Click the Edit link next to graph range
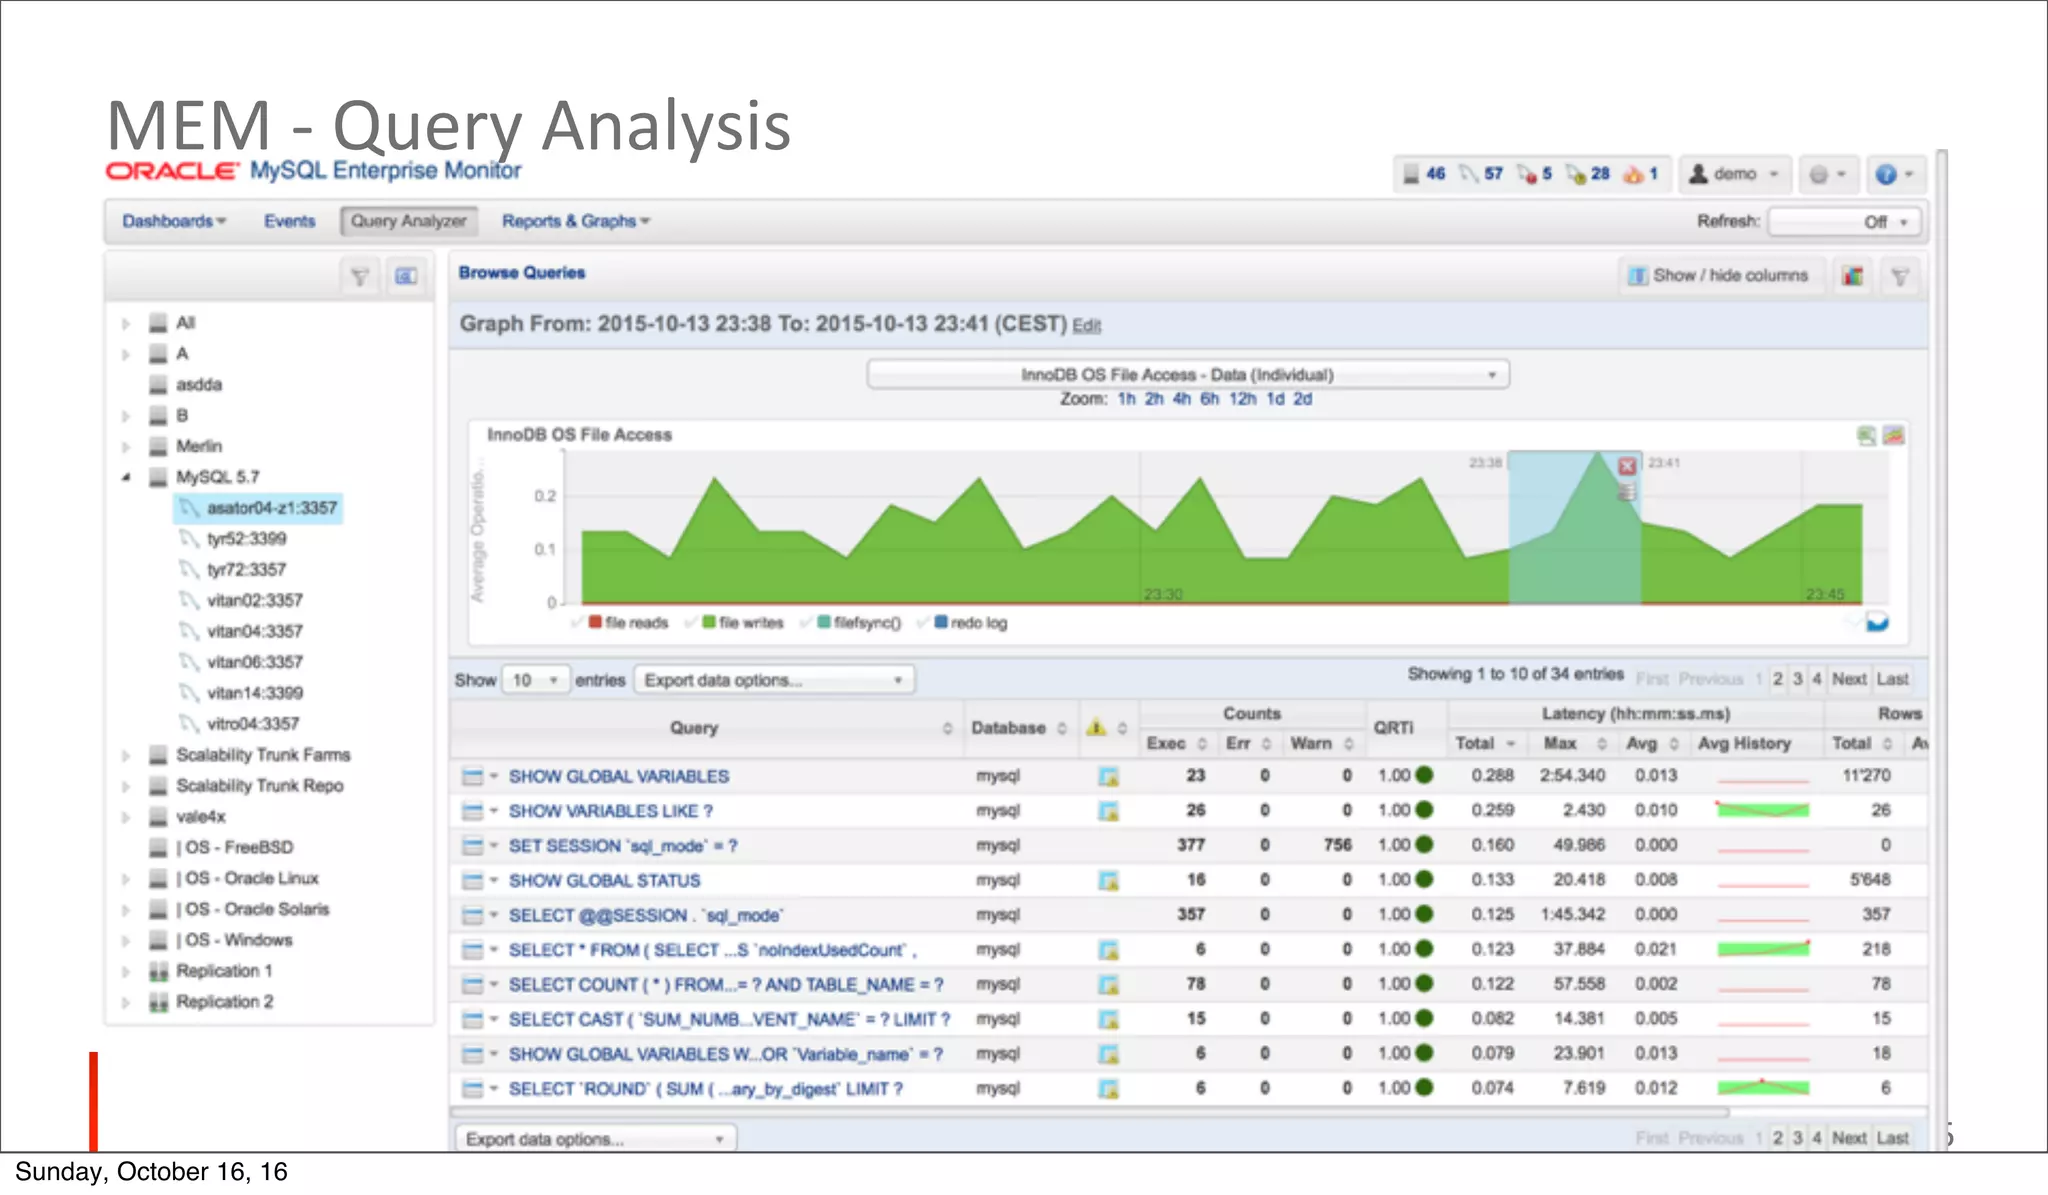This screenshot has width=2048, height=1195. (1086, 326)
